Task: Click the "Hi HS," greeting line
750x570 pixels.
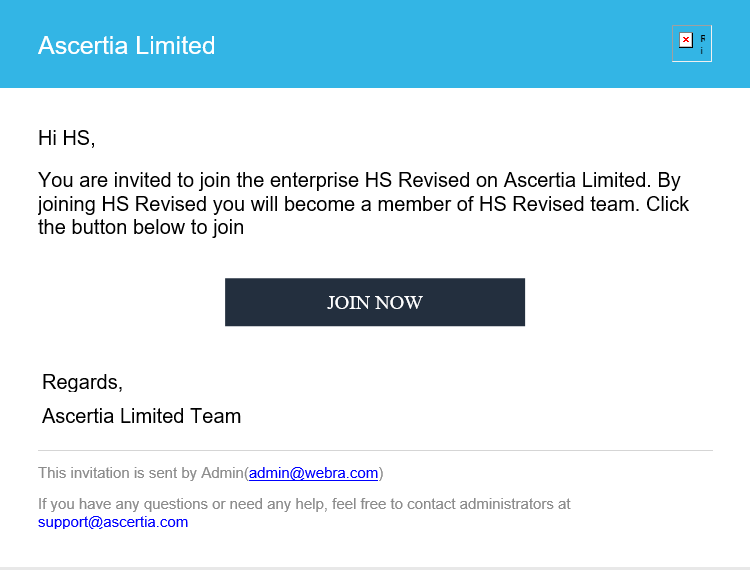Action: click(66, 138)
